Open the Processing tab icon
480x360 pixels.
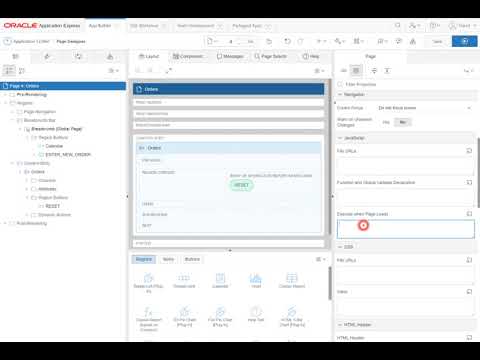click(78, 57)
